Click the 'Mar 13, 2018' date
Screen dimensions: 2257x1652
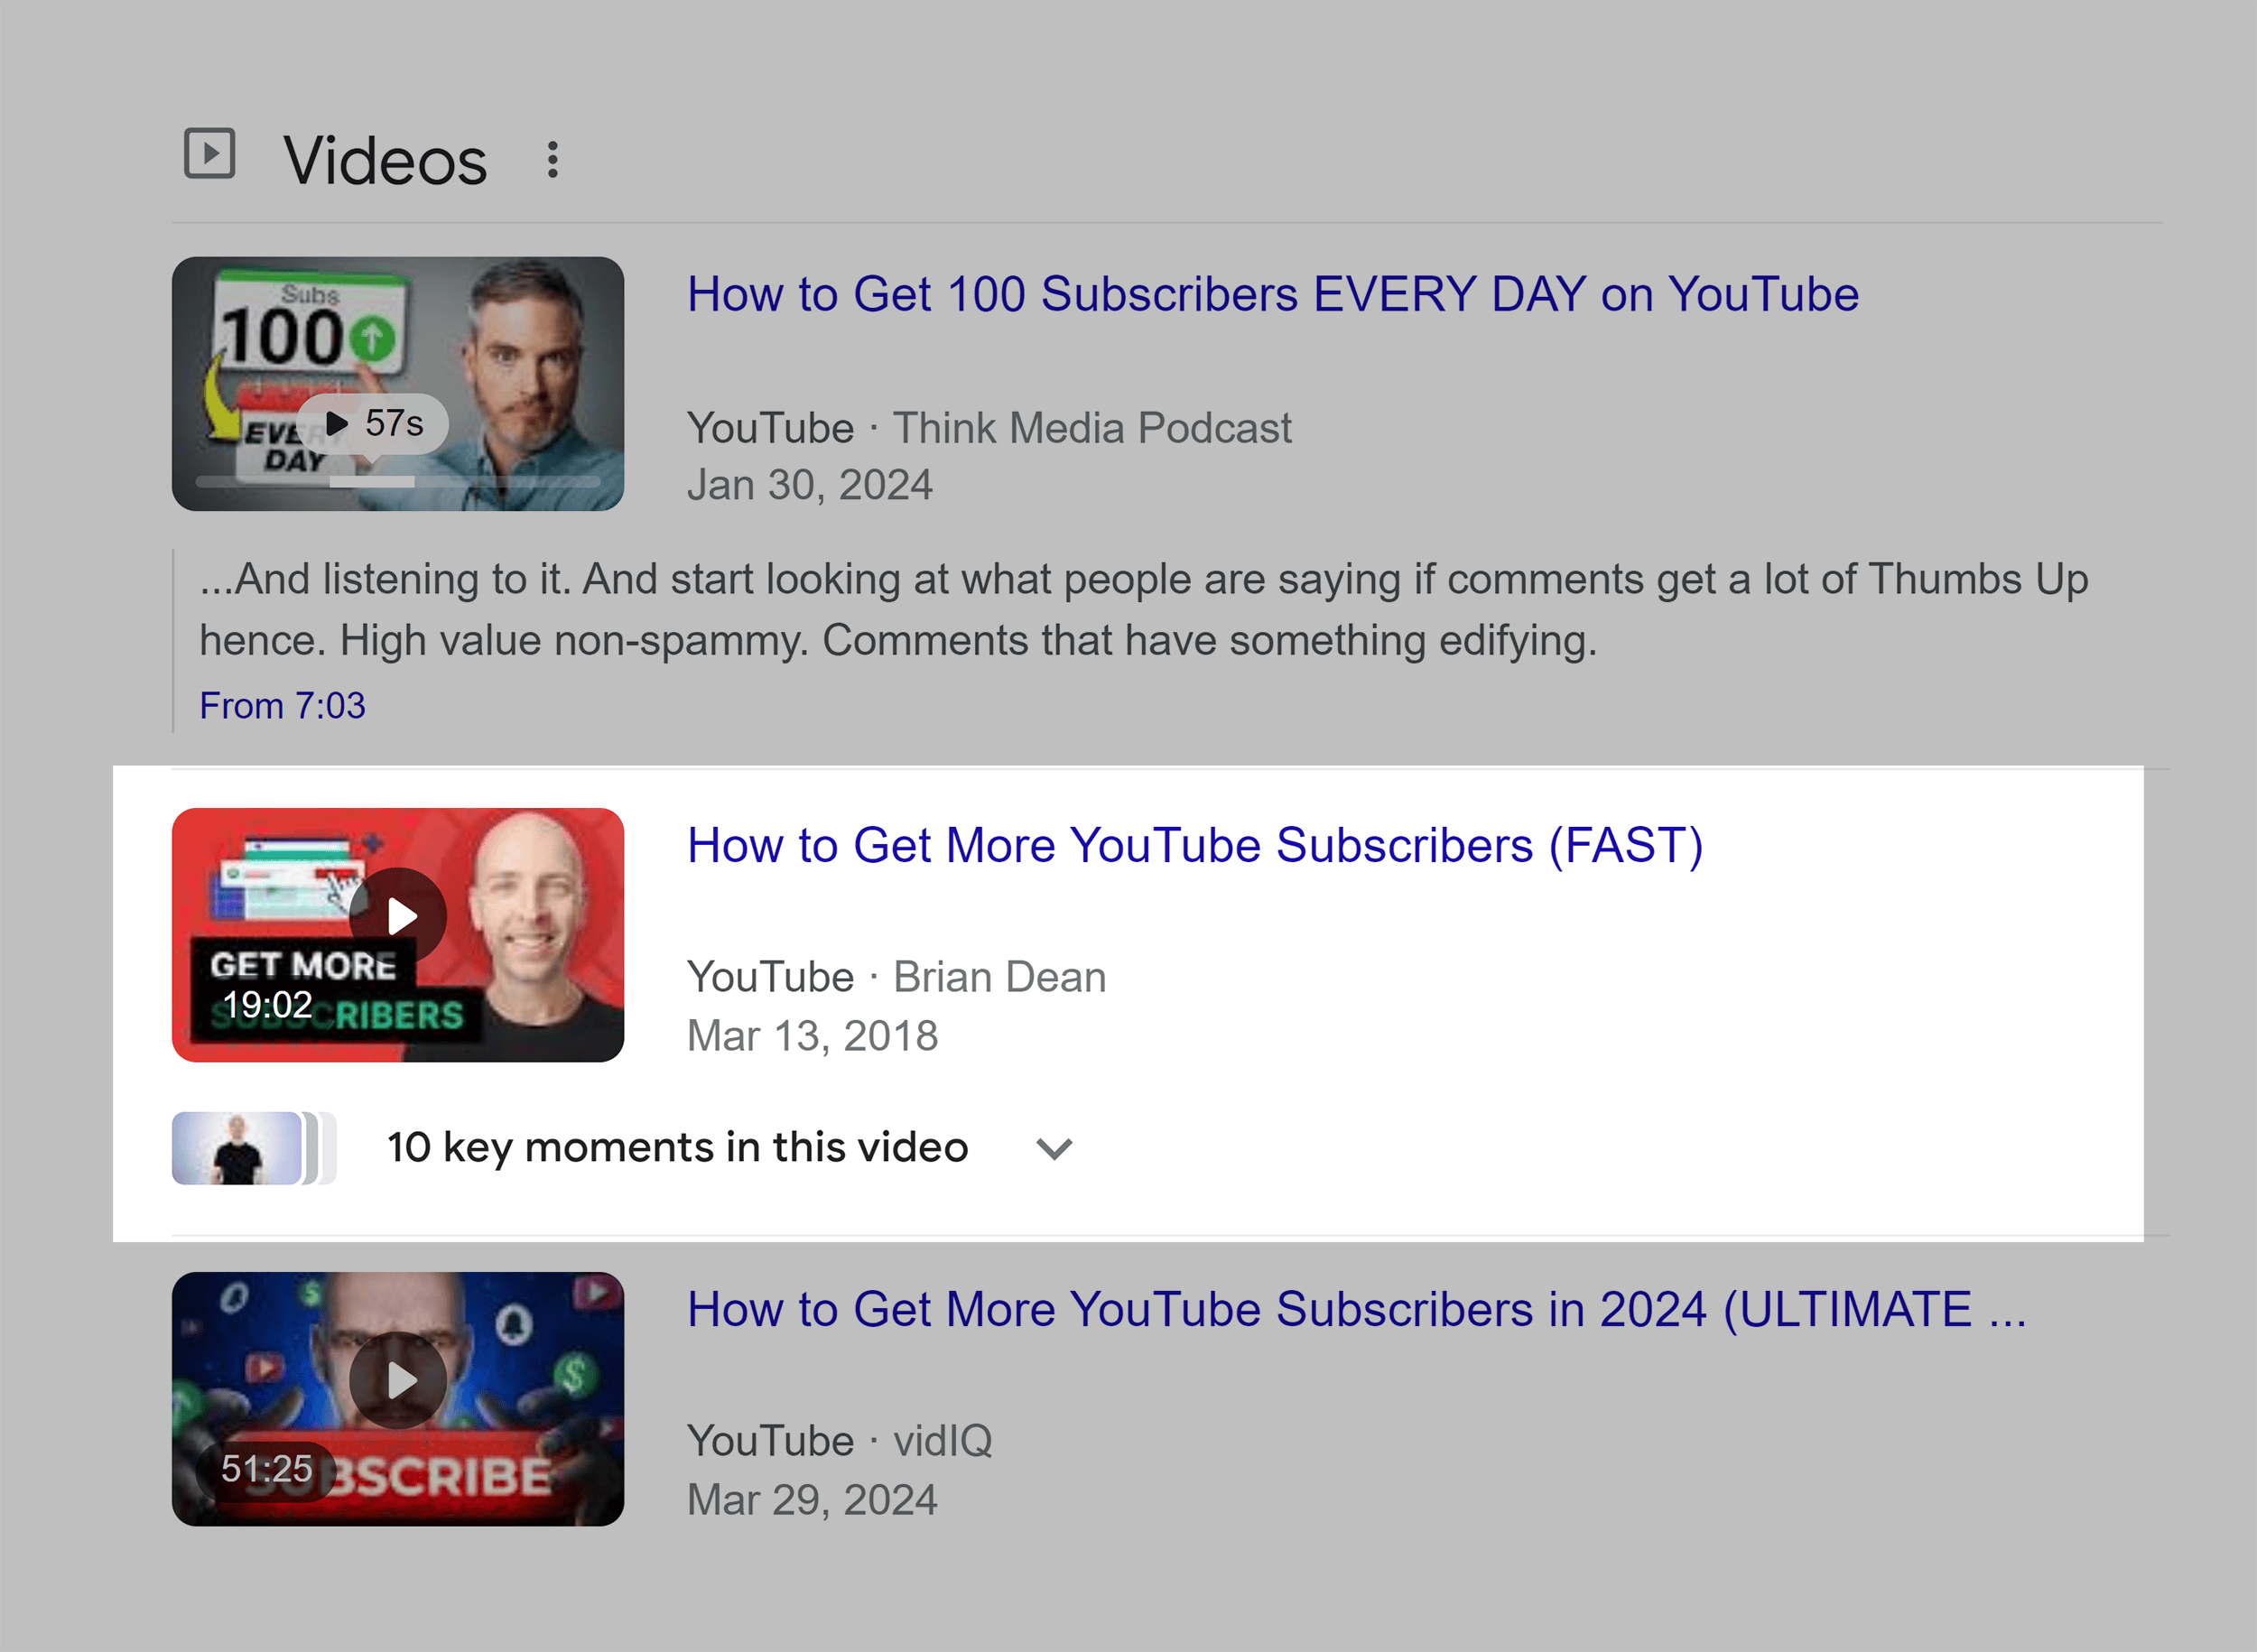tap(813, 1036)
